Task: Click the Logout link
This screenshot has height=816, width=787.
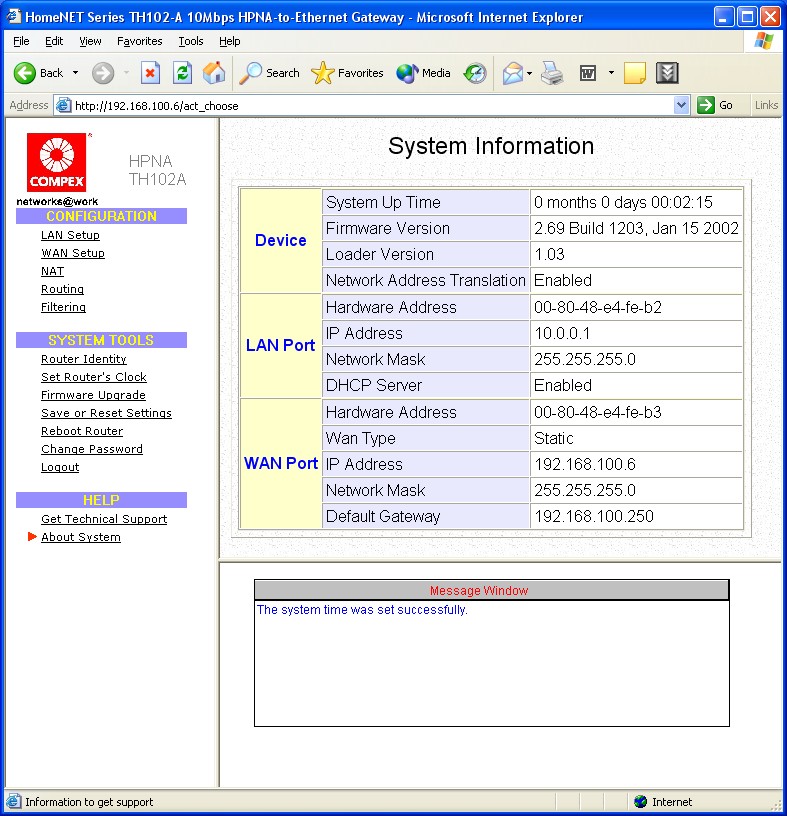Action: [60, 467]
